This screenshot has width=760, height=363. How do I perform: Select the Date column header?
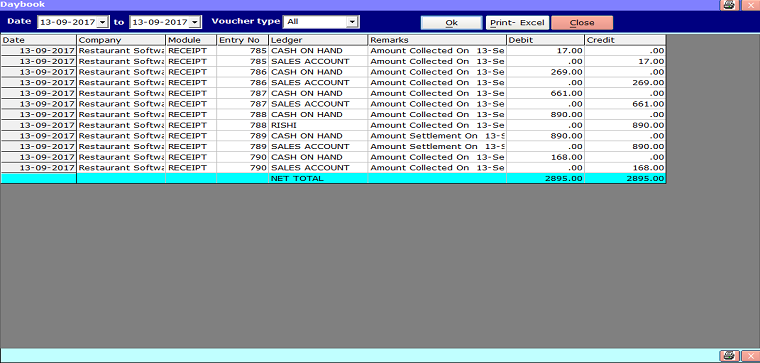[39, 40]
